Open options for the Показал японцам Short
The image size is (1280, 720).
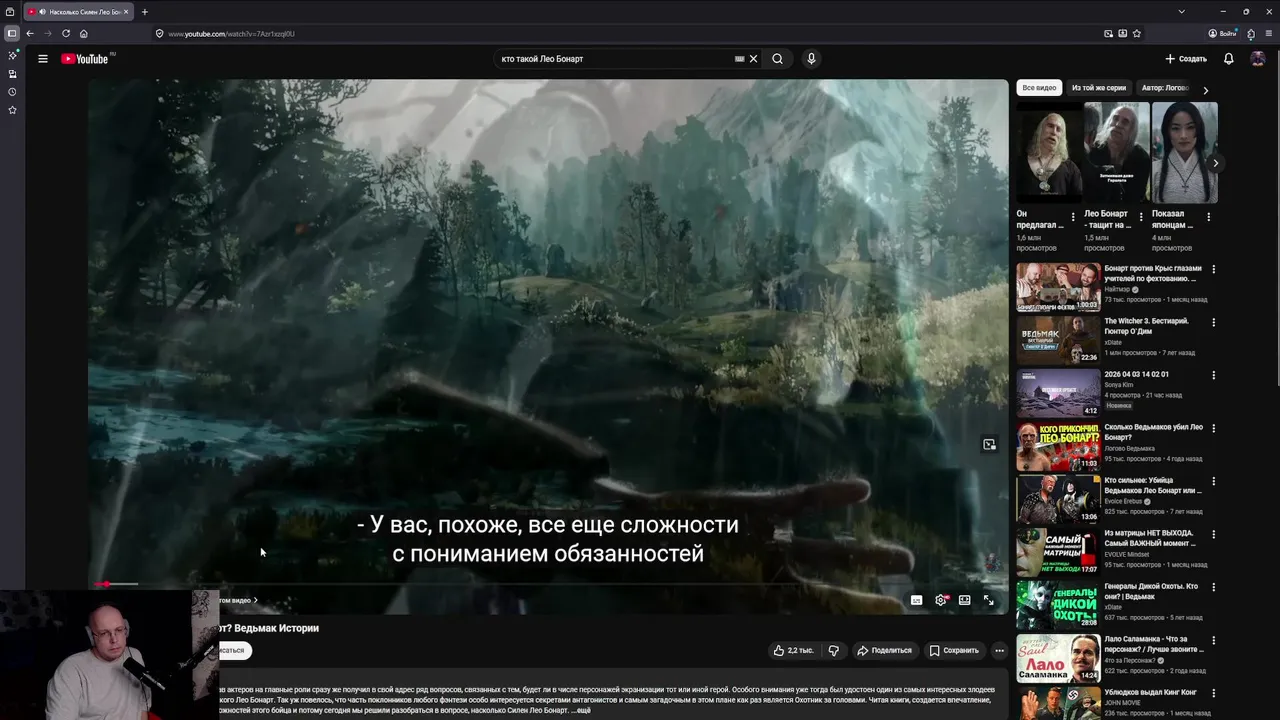tap(1208, 217)
